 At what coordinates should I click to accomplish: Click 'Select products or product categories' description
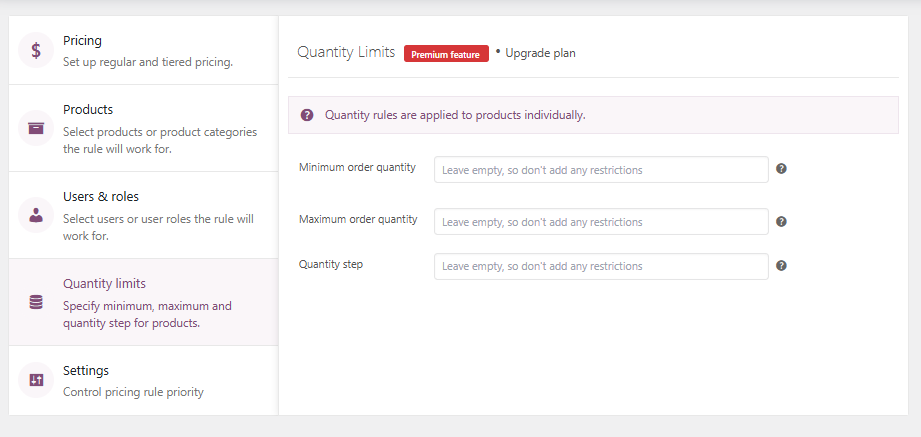(x=160, y=140)
